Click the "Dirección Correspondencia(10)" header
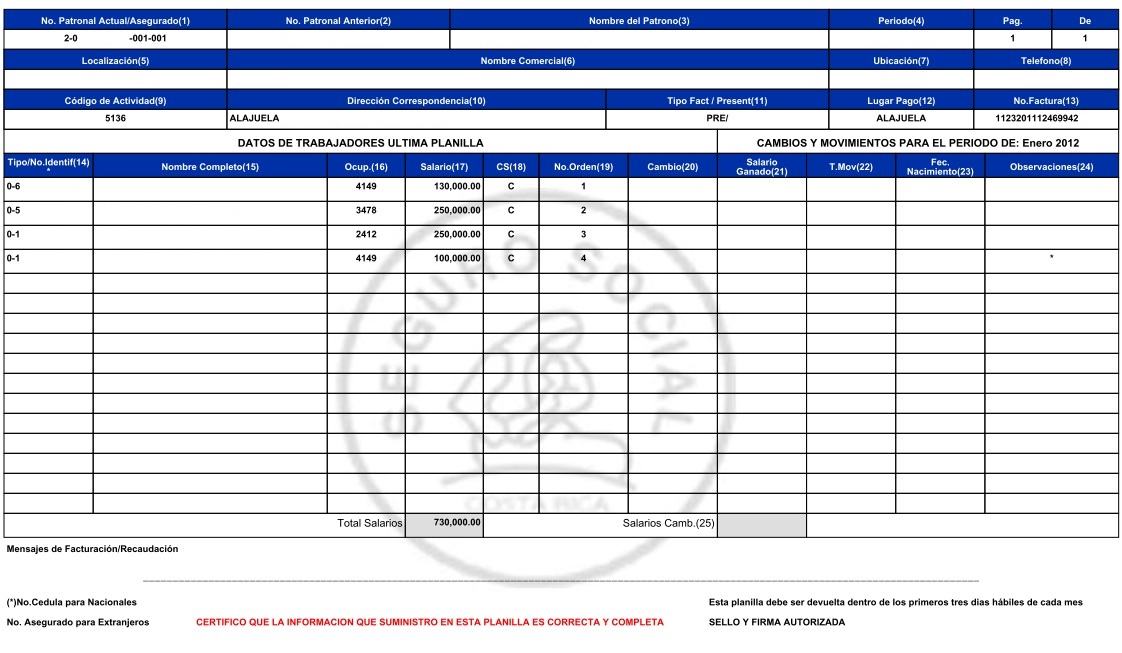 416,101
